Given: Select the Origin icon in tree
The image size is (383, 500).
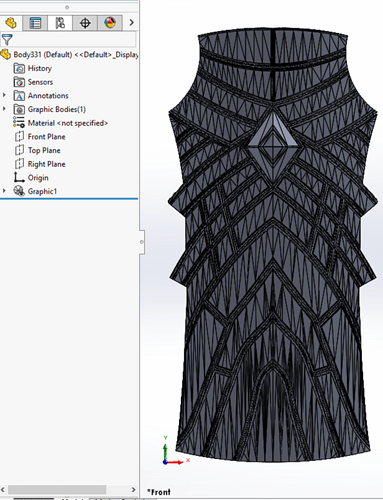Looking at the screenshot, I should pos(19,177).
